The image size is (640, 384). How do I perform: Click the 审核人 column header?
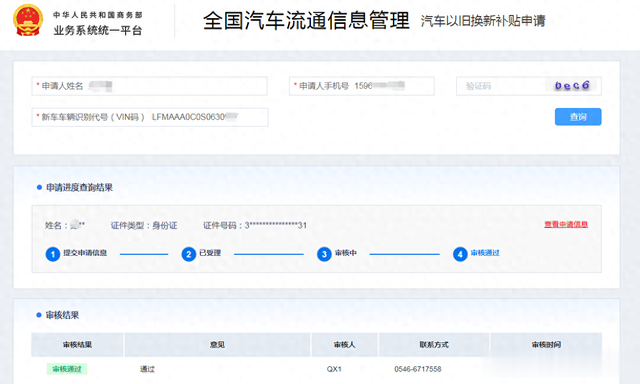pyautogui.click(x=344, y=345)
